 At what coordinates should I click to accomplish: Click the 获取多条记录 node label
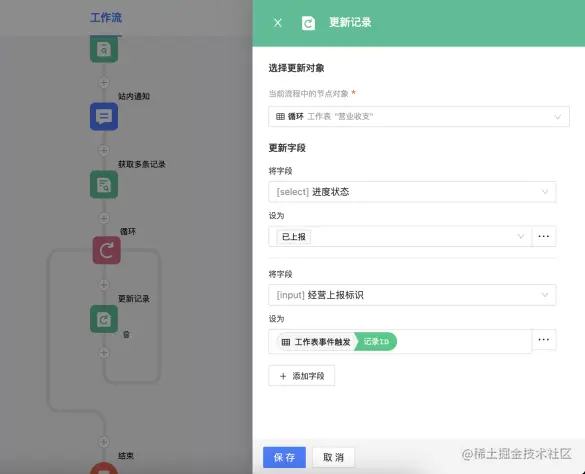pyautogui.click(x=141, y=164)
